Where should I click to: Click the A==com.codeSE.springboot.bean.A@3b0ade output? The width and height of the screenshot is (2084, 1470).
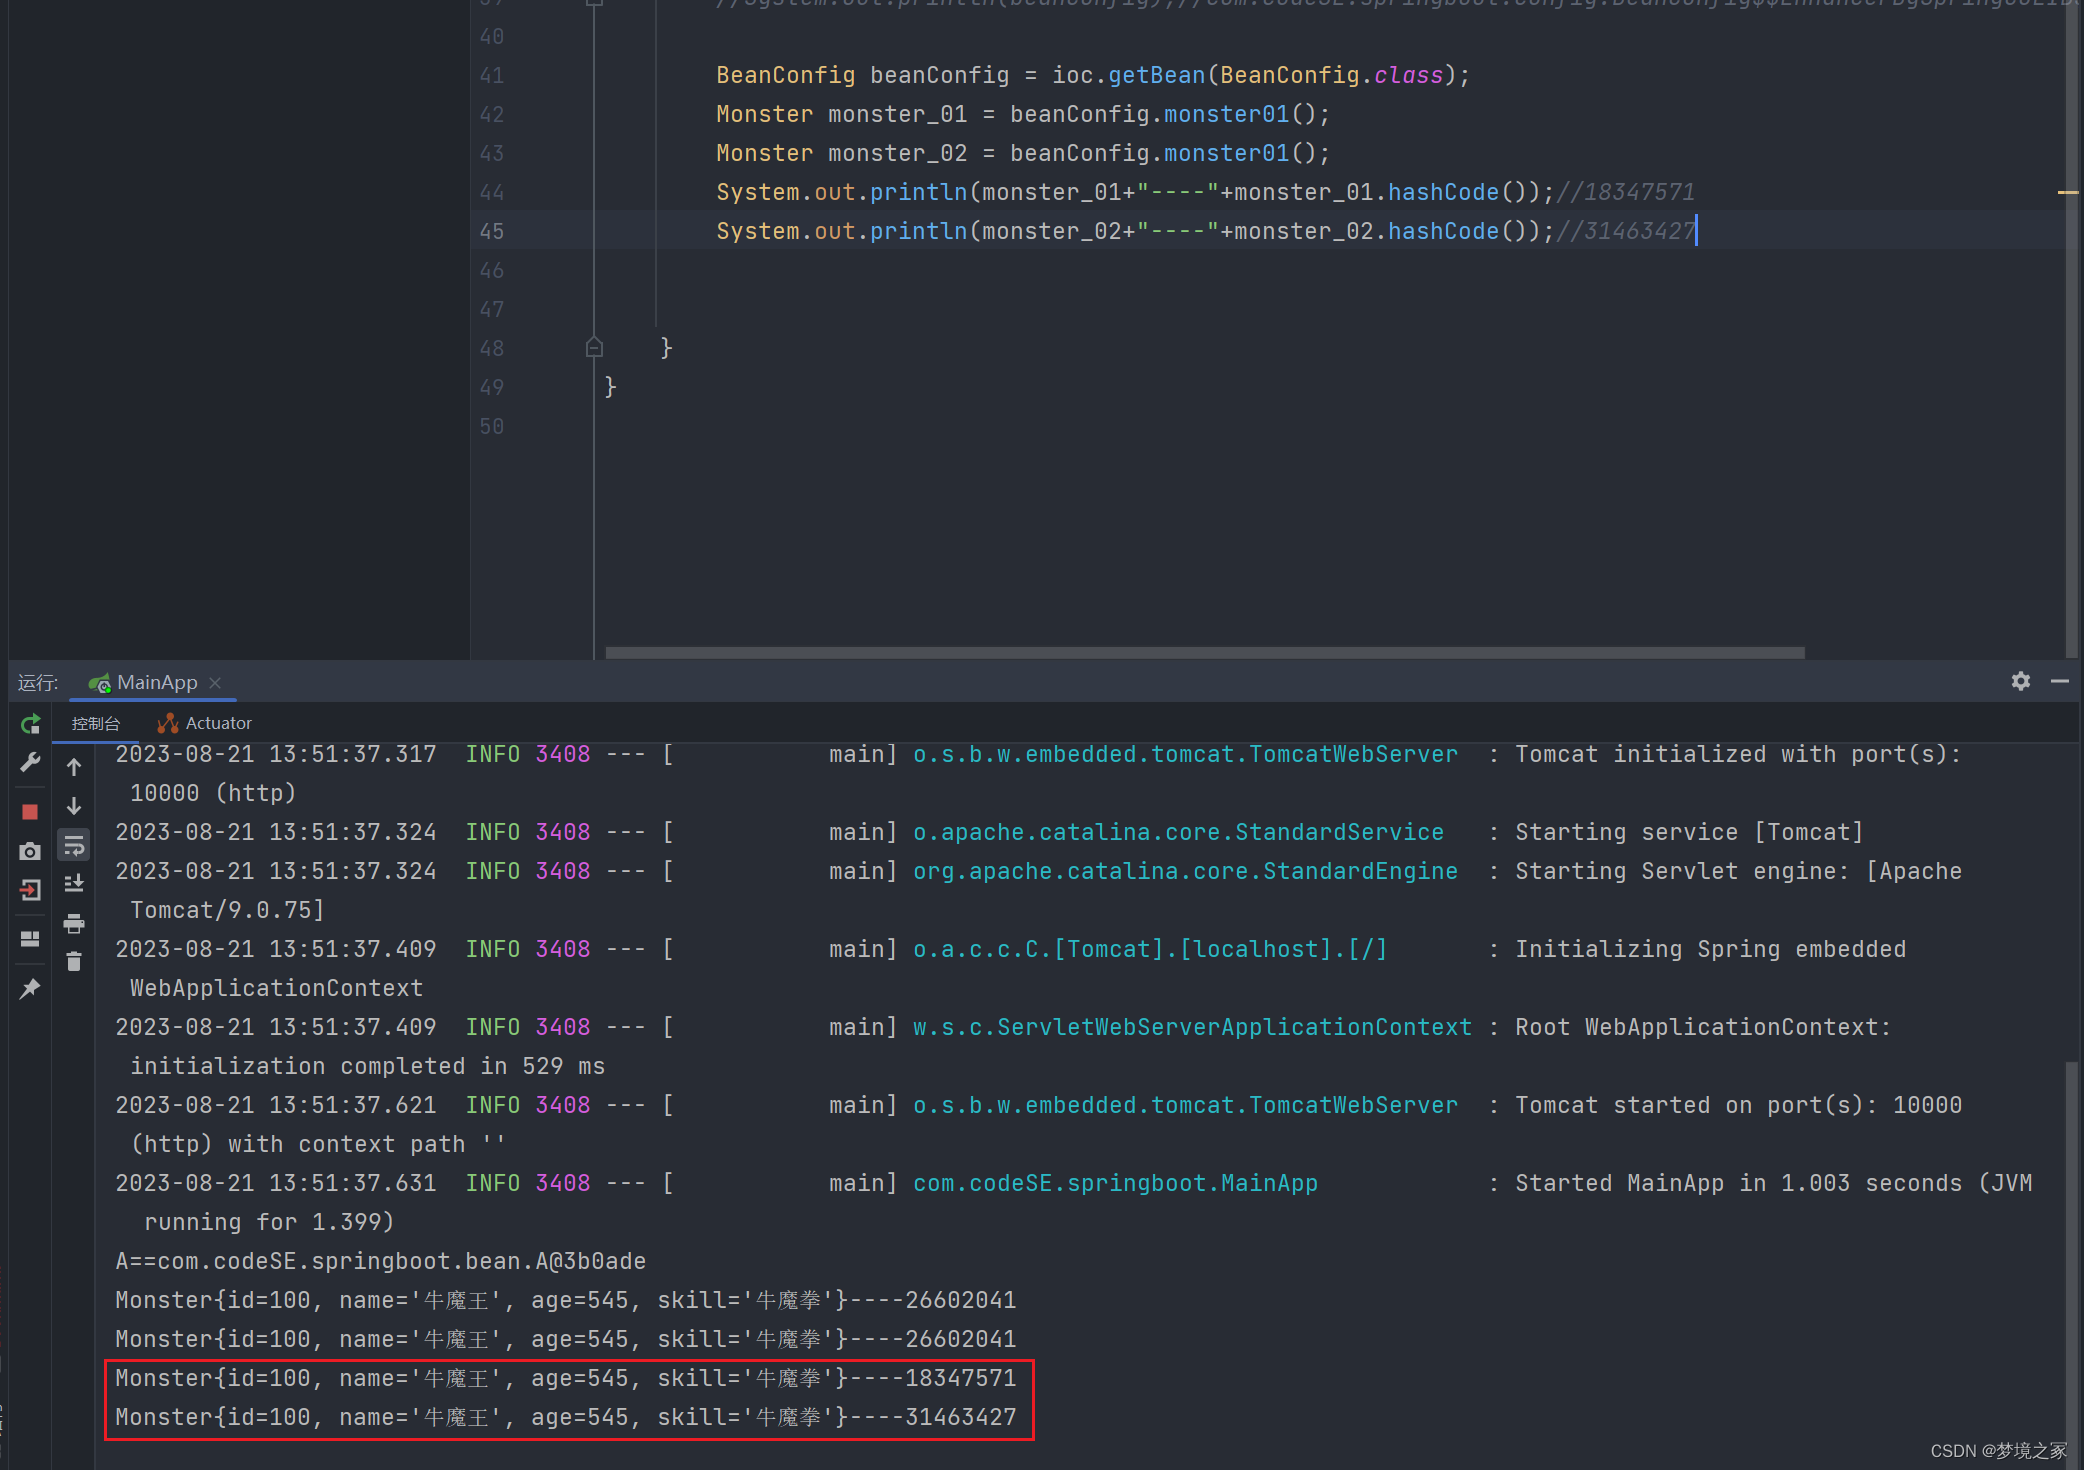(380, 1261)
